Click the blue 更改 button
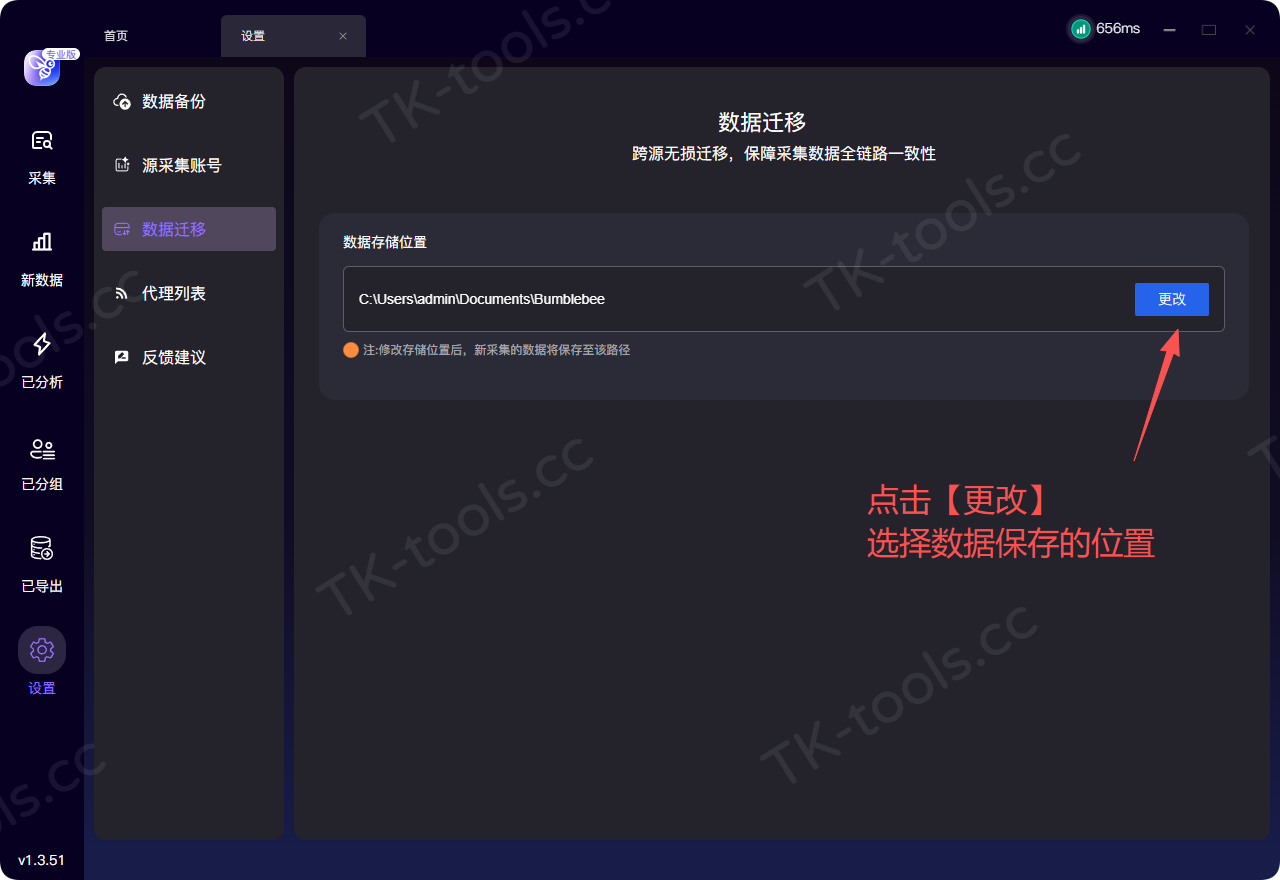 [x=1172, y=299]
